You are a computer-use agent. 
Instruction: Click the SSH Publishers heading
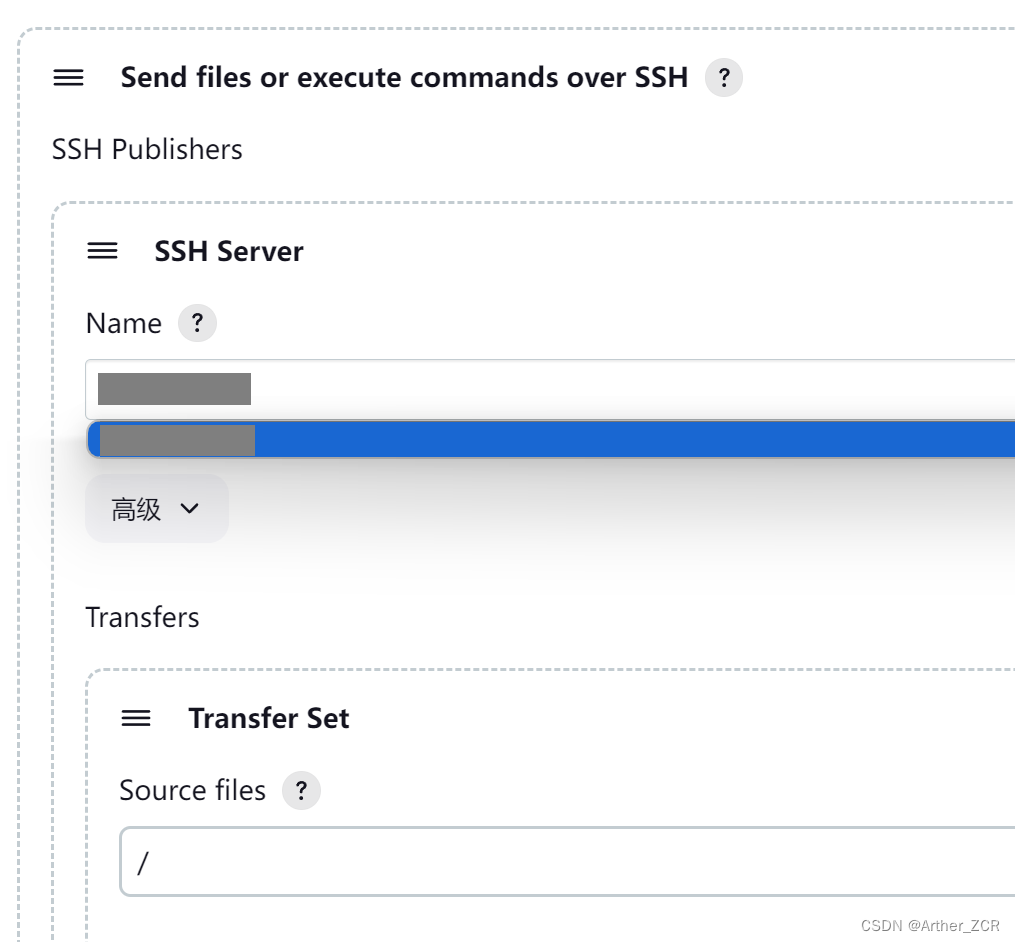click(x=146, y=149)
